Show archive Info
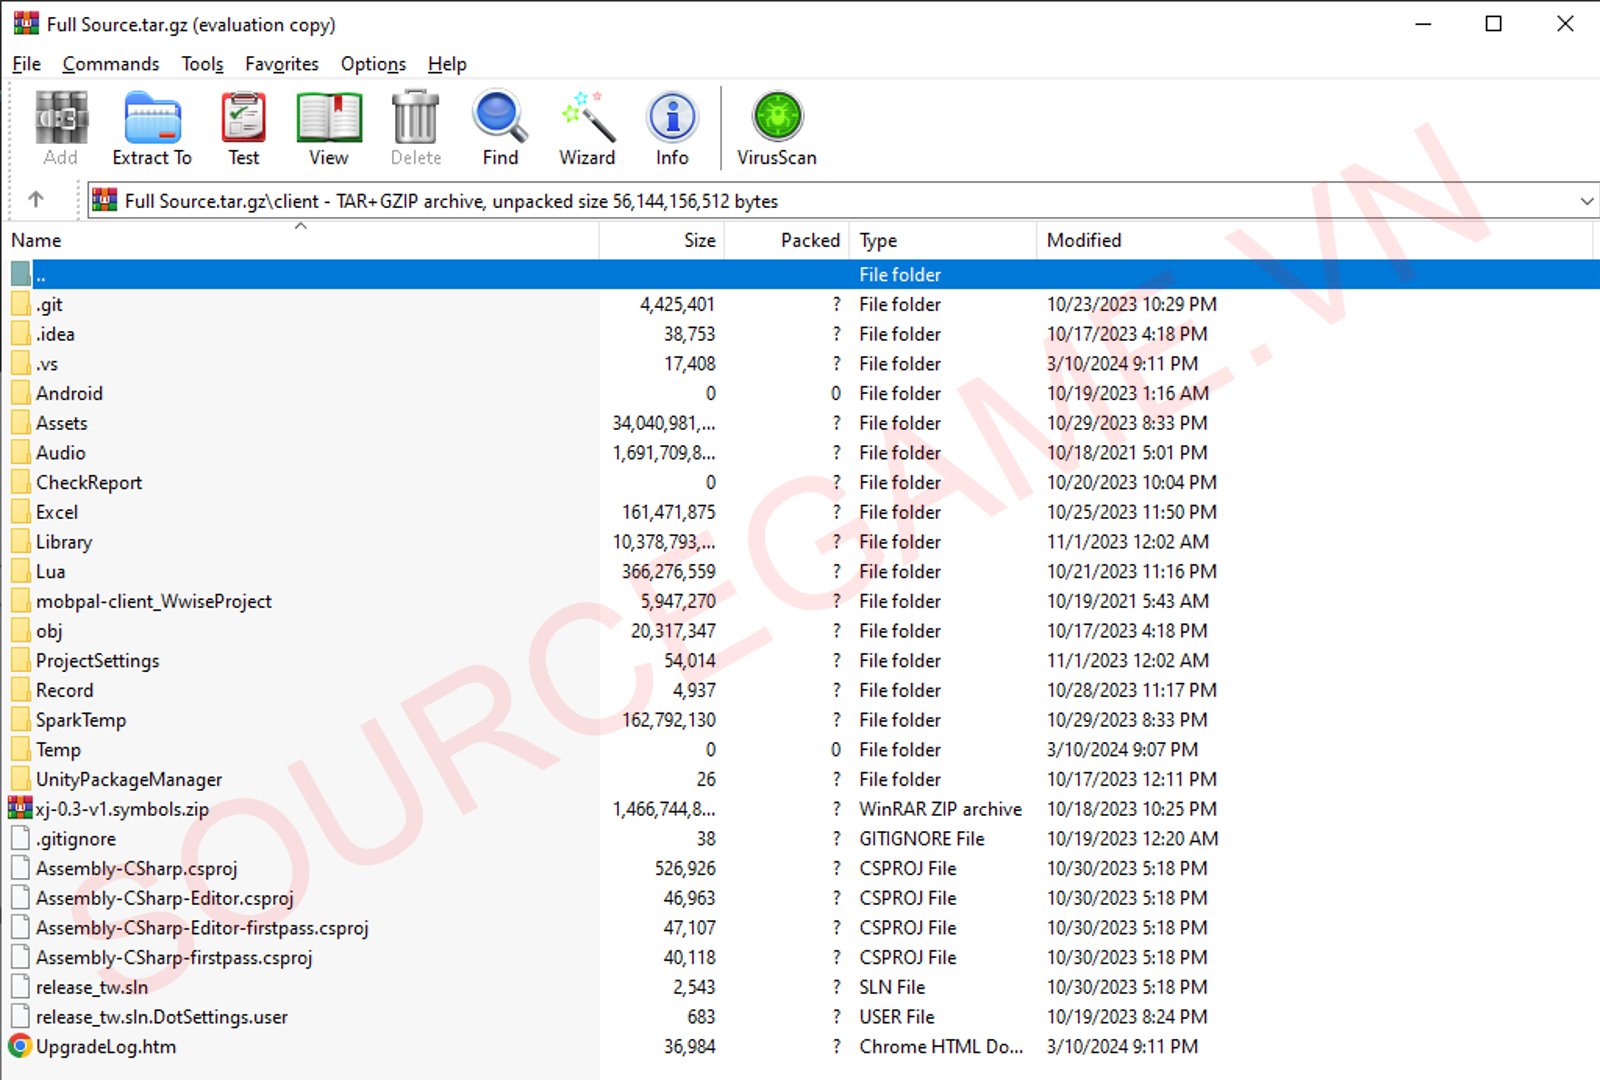 tap(672, 128)
